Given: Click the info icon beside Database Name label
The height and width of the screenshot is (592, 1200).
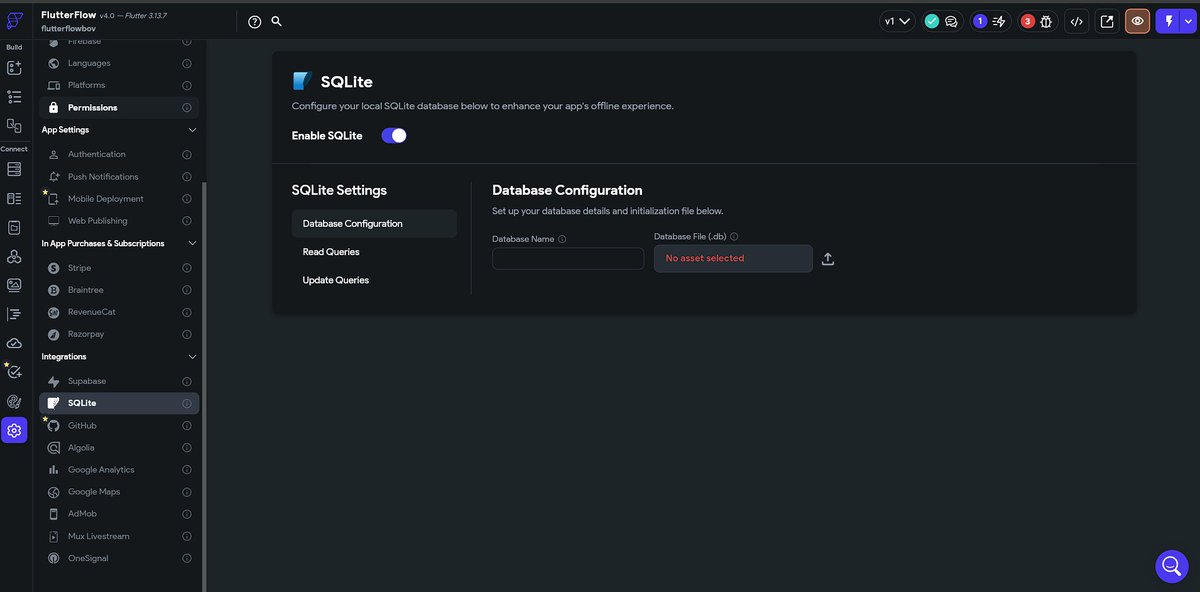Looking at the screenshot, I should [562, 239].
